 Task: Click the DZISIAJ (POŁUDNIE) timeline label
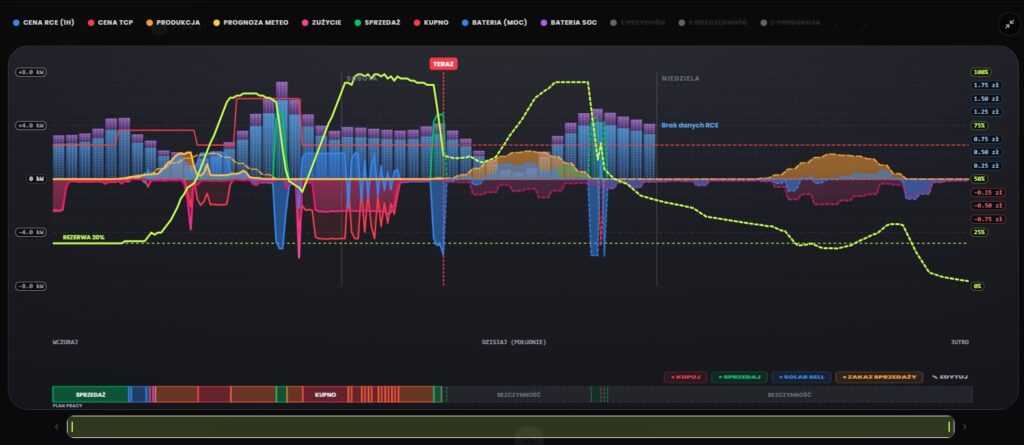click(x=514, y=342)
